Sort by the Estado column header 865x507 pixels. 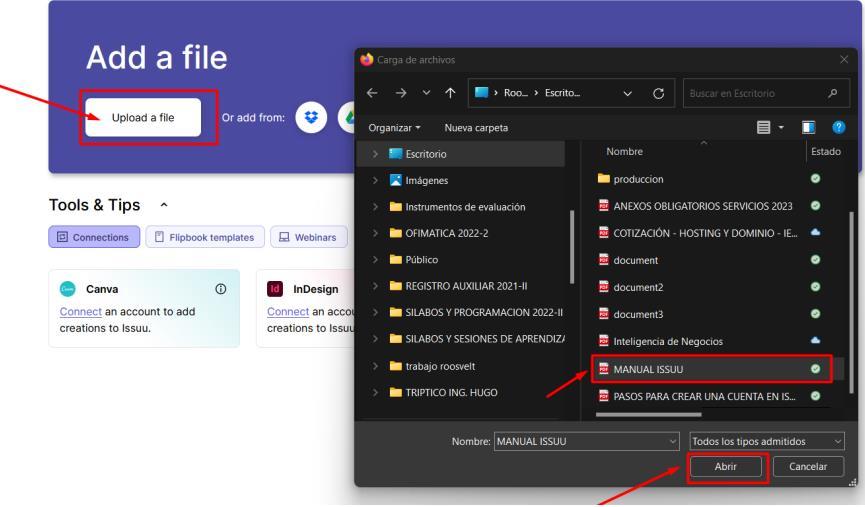826,151
